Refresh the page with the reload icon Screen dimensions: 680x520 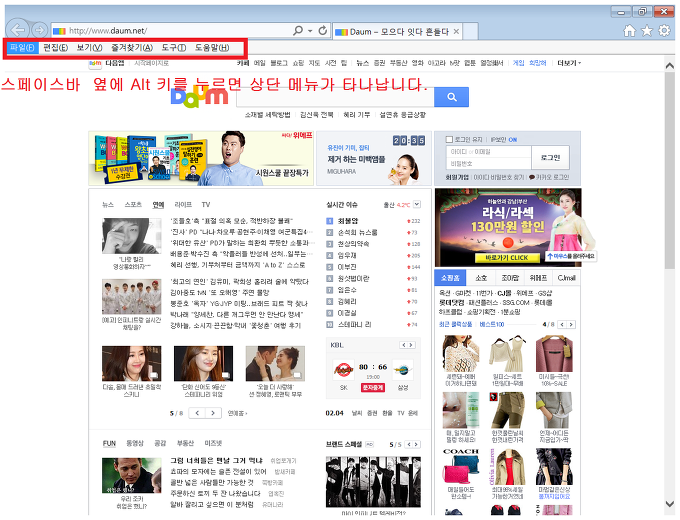[x=323, y=30]
